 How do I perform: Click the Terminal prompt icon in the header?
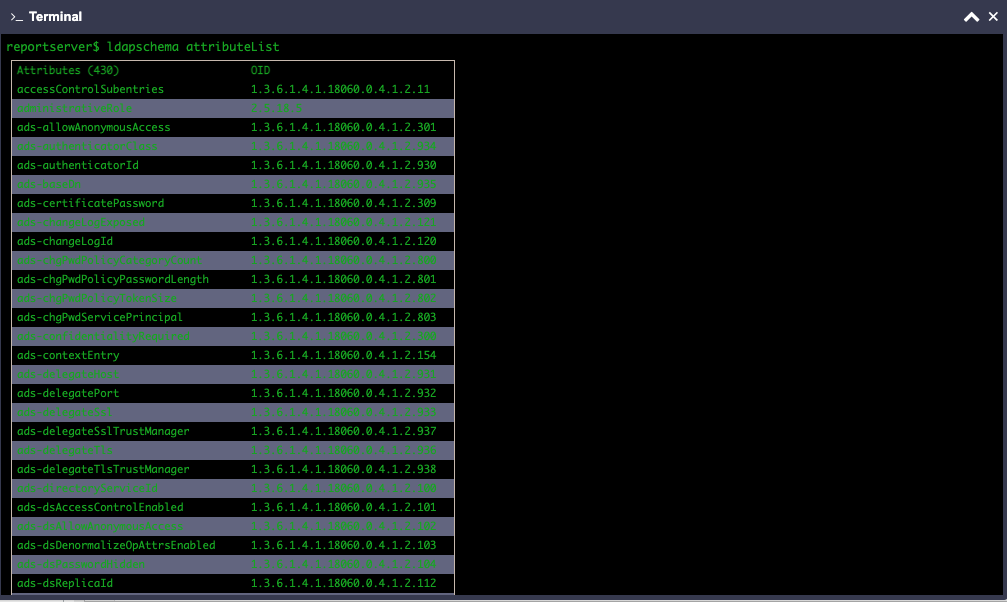[17, 17]
